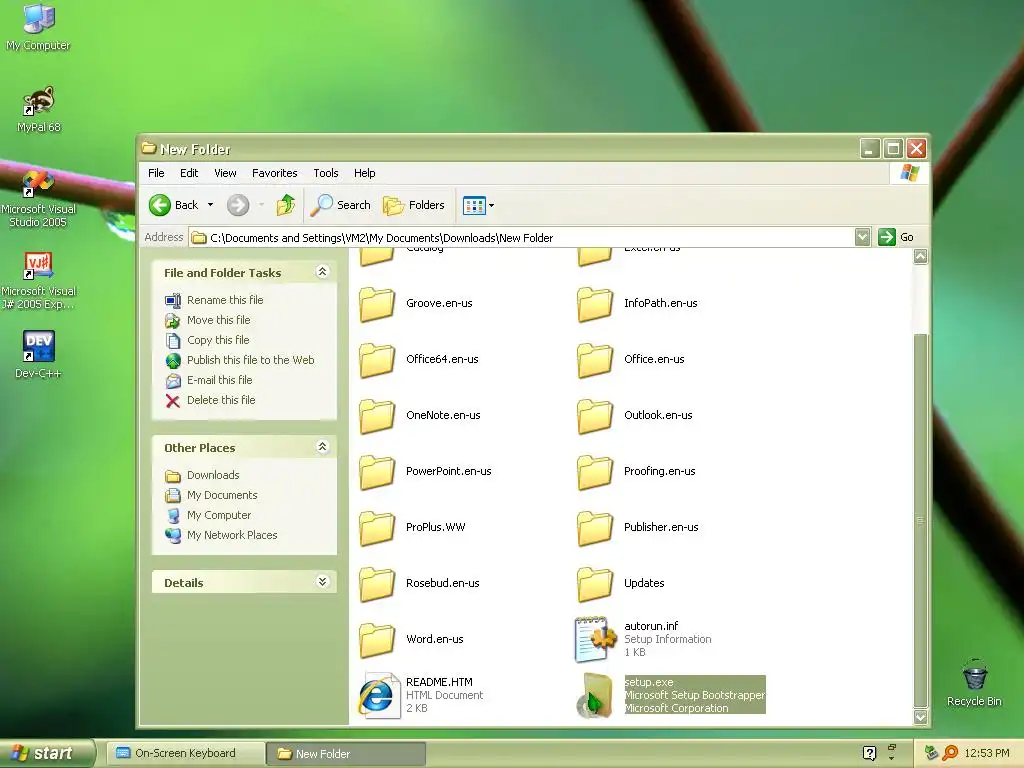Click the help question mark tray icon
The width and height of the screenshot is (1024, 768).
point(869,753)
